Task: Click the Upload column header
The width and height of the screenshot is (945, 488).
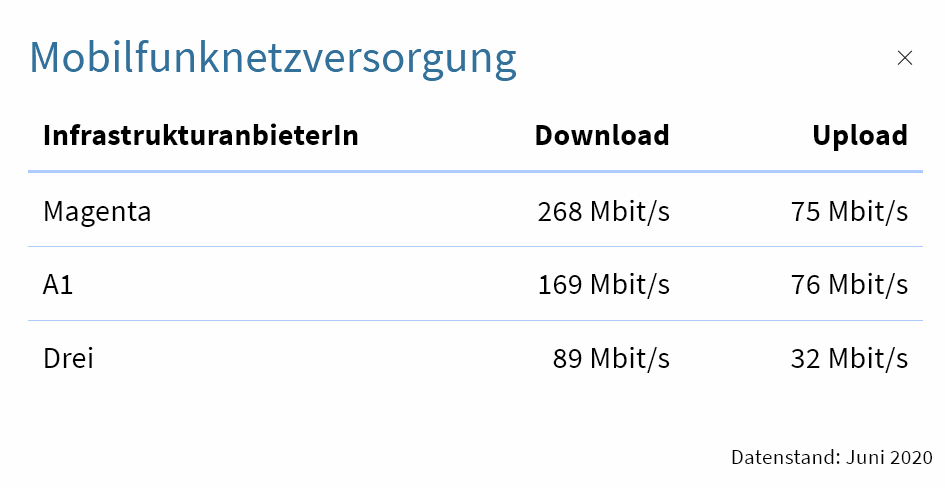Action: click(x=860, y=136)
